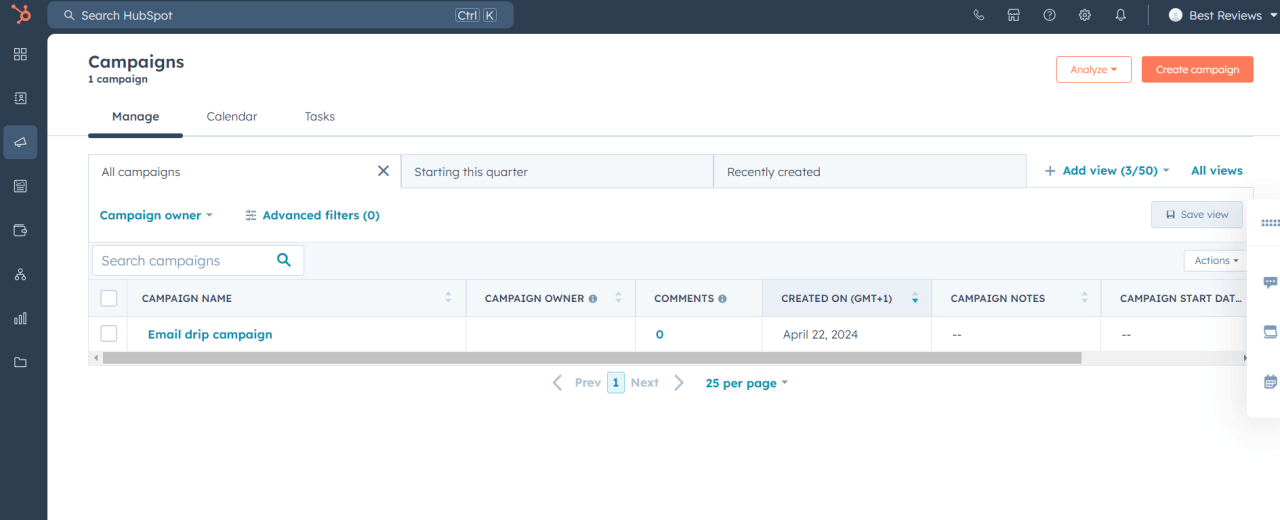Open the Marketplace store icon
Screen dimensions: 1280x520
click(x=1014, y=15)
